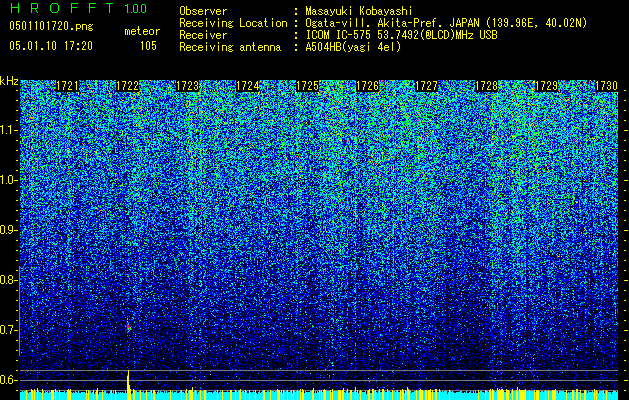Click the 1730 time marker

point(606,86)
